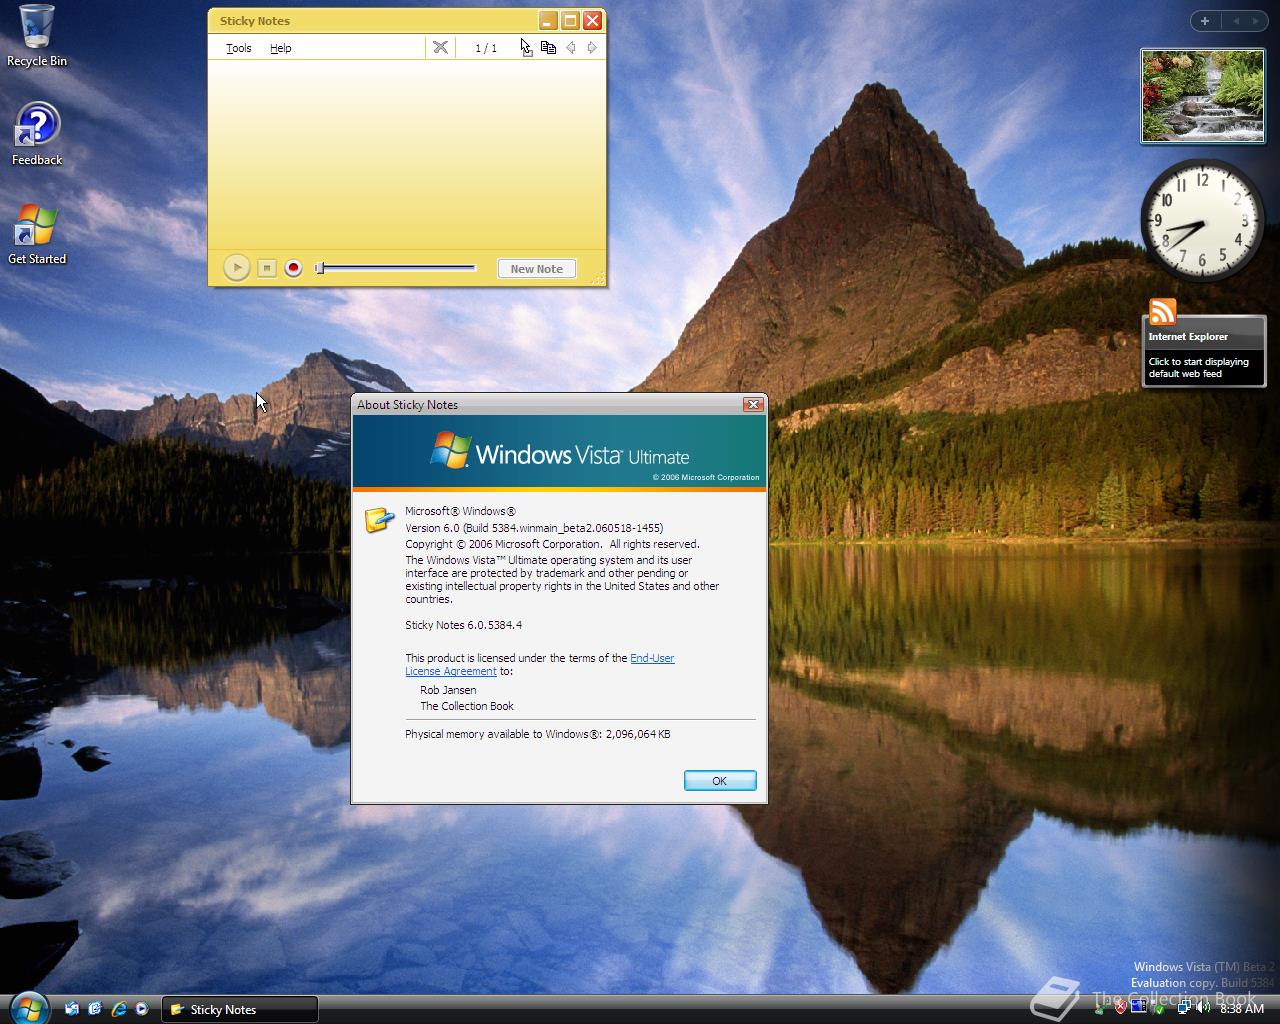Click Show Desktop in Quick Launch
The image size is (1280, 1024).
[72, 1009]
